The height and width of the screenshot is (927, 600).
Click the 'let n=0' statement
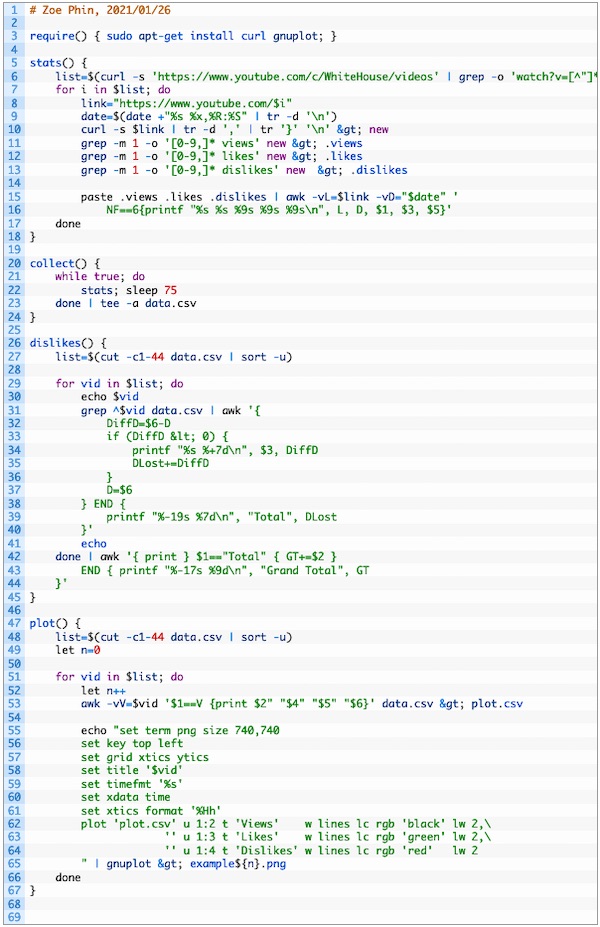pyautogui.click(x=77, y=650)
